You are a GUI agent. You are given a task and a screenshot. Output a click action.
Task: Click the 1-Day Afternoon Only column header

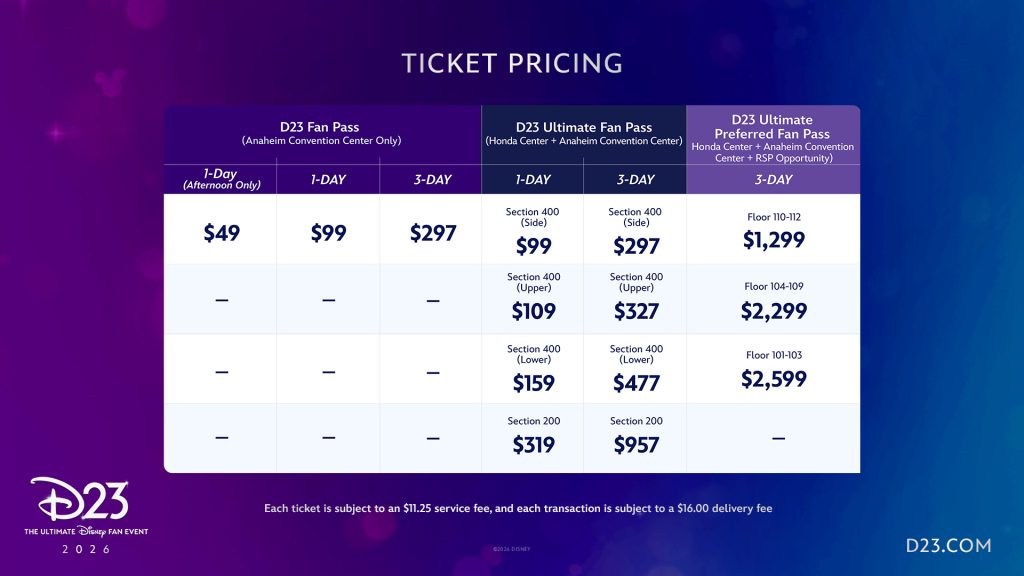[x=220, y=179]
